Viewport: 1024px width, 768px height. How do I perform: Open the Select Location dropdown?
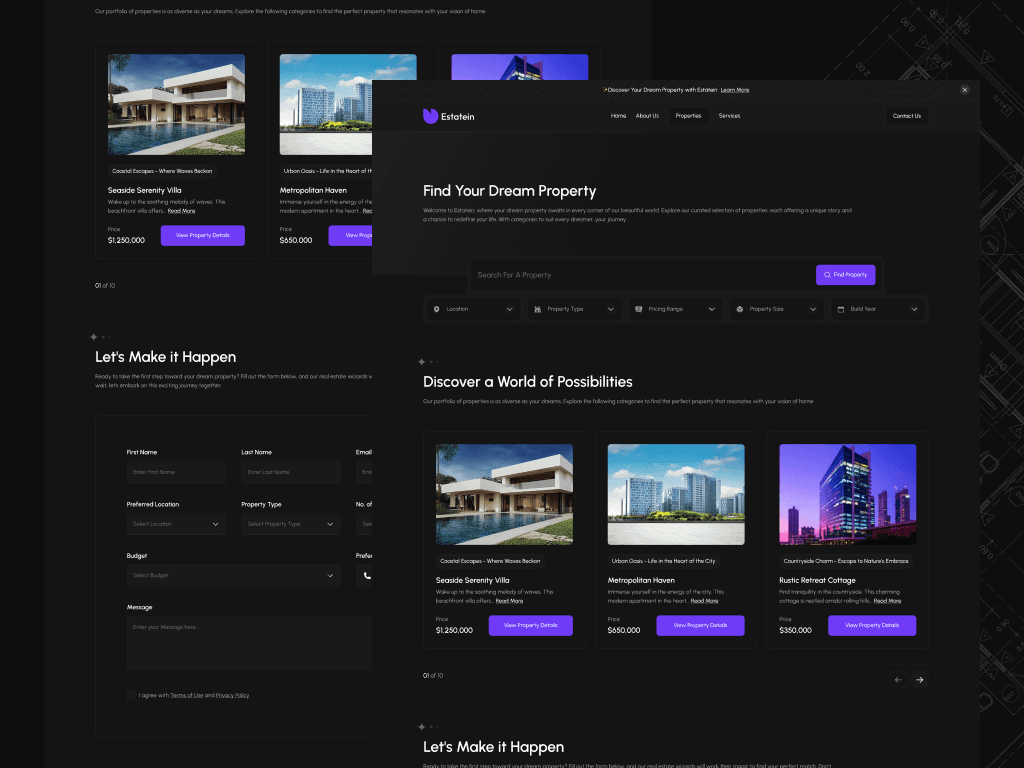coord(176,524)
